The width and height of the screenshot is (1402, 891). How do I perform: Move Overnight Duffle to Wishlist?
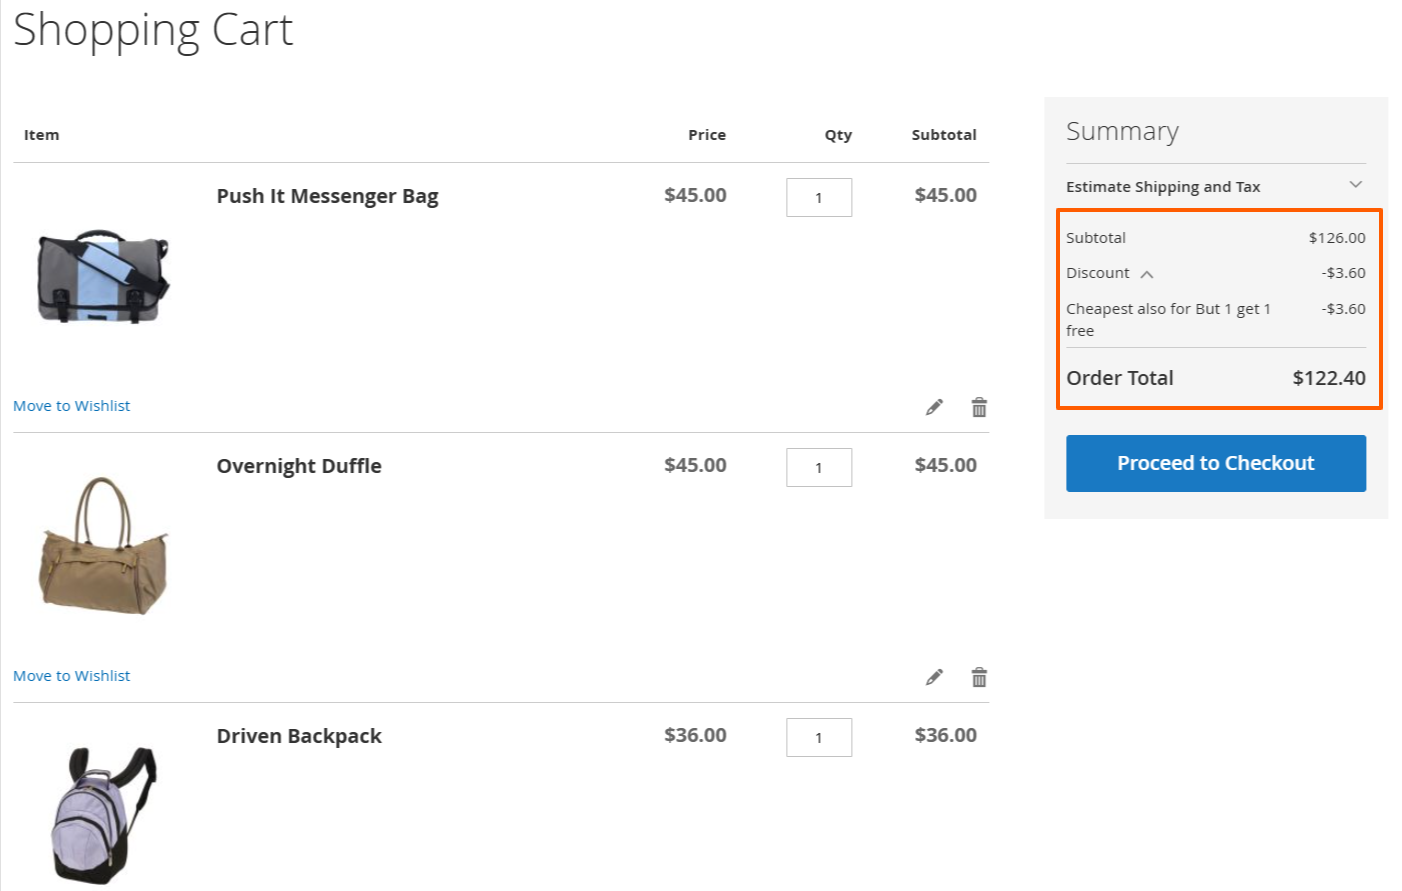point(72,676)
